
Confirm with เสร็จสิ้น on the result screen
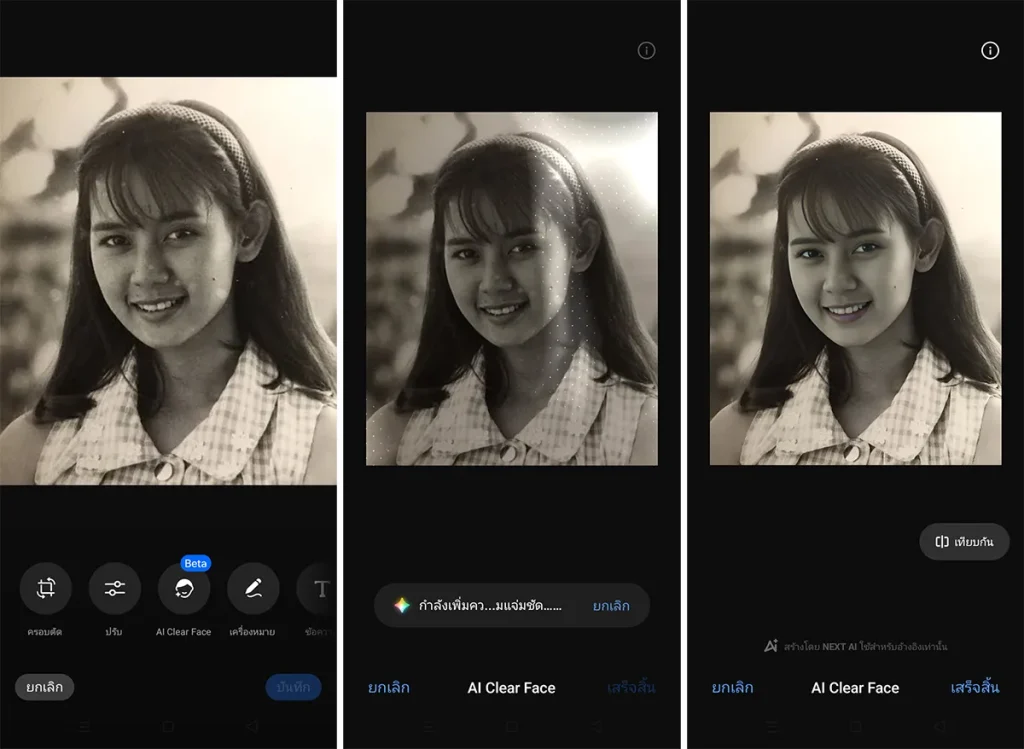click(974, 688)
